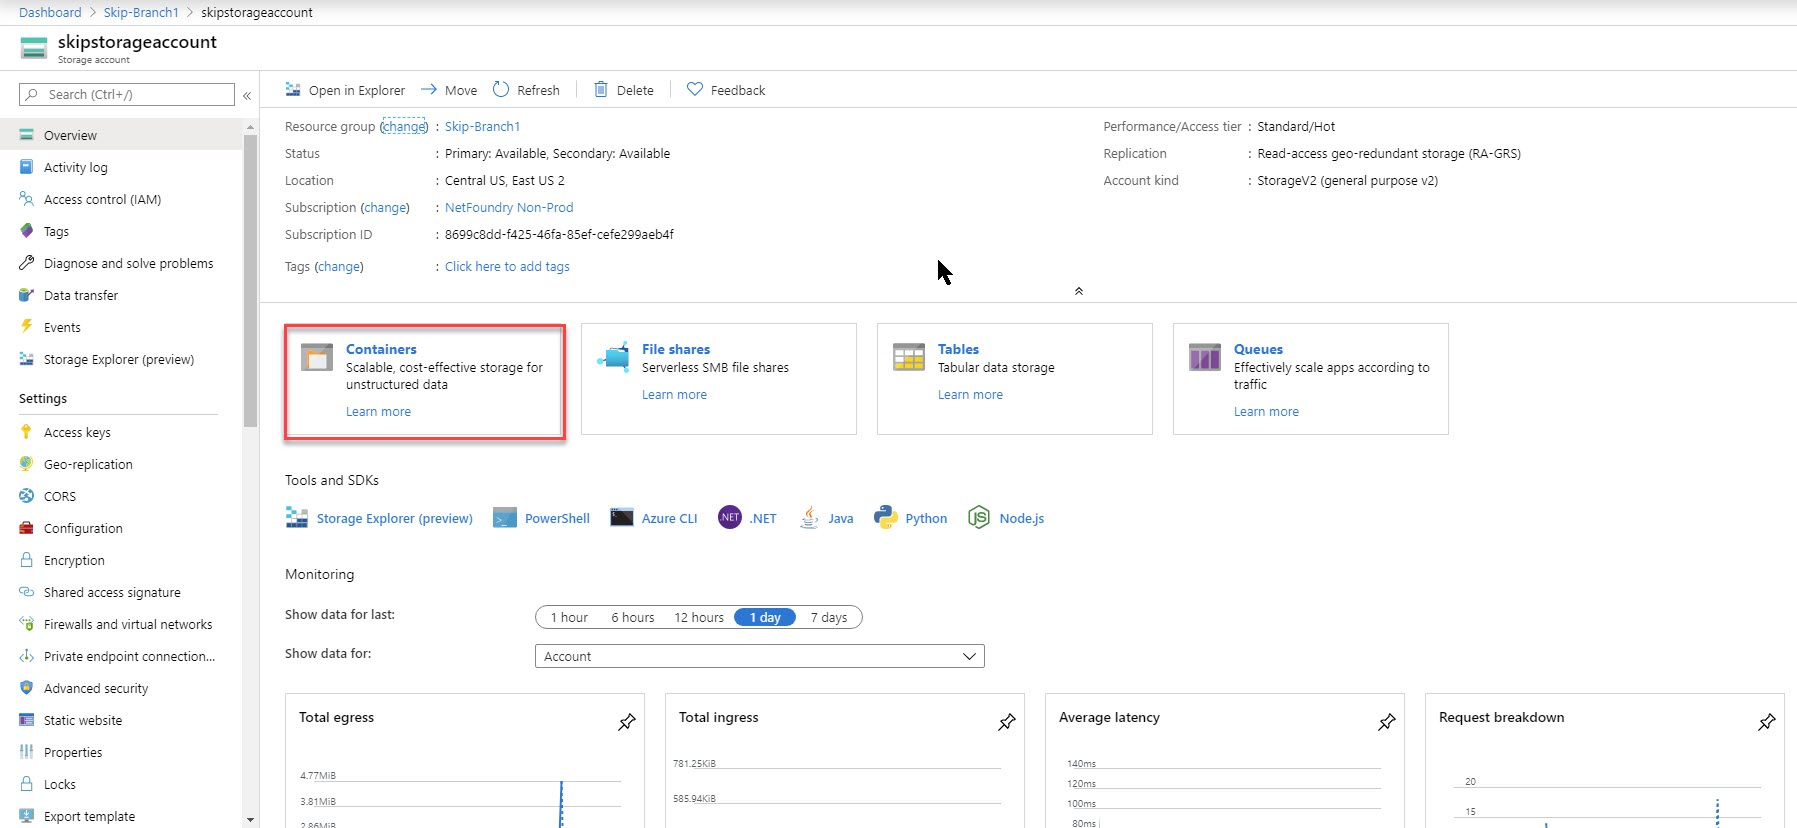1797x828 pixels.
Task: Click the Containers tile icon
Action: (317, 357)
